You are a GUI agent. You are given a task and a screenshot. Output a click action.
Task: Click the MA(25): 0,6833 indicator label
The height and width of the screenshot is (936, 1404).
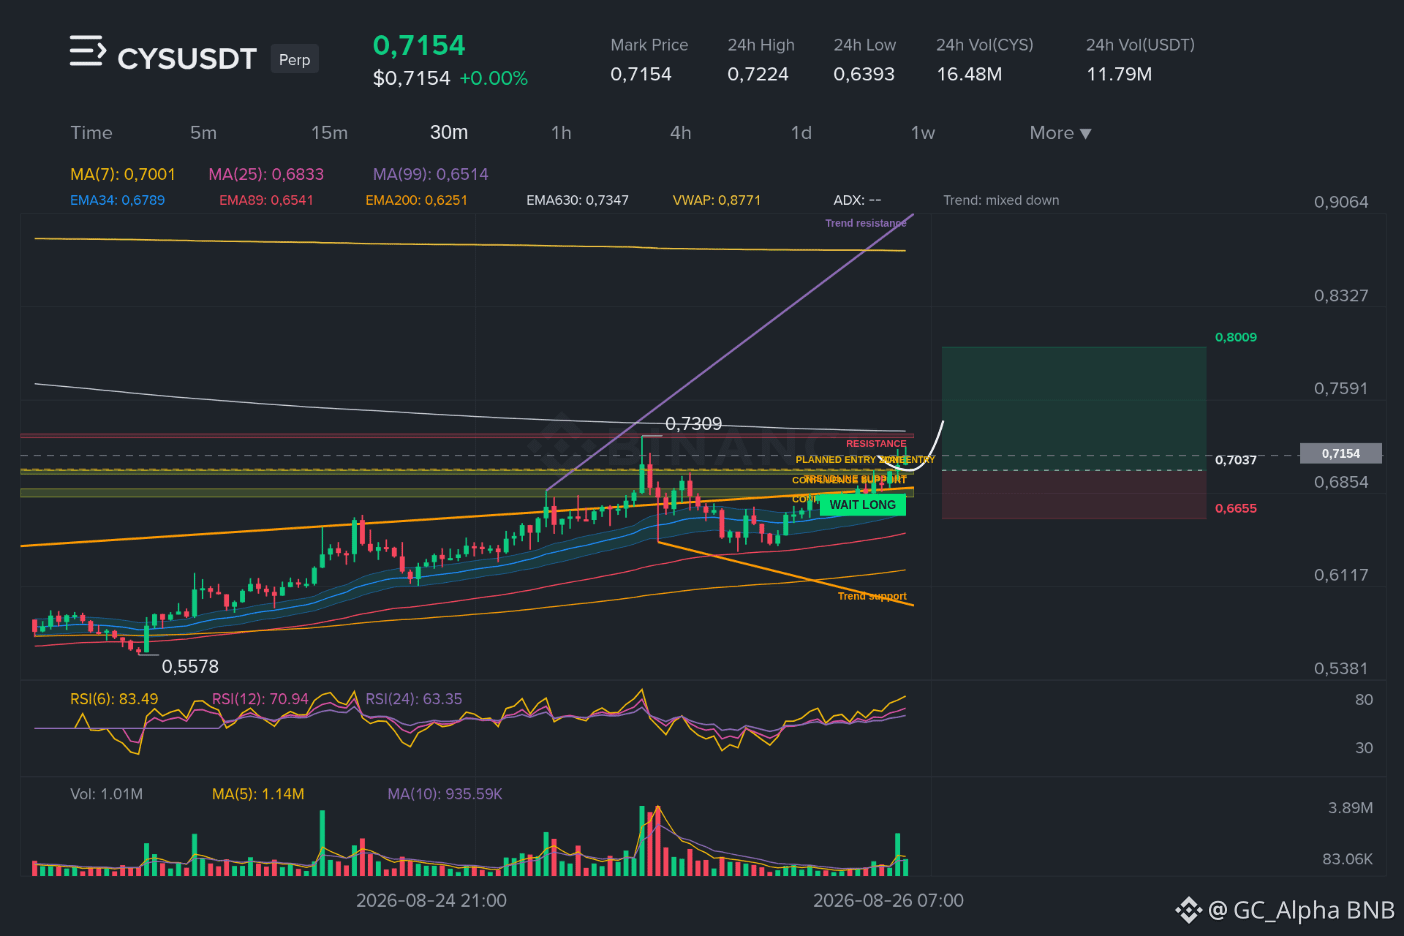point(266,174)
